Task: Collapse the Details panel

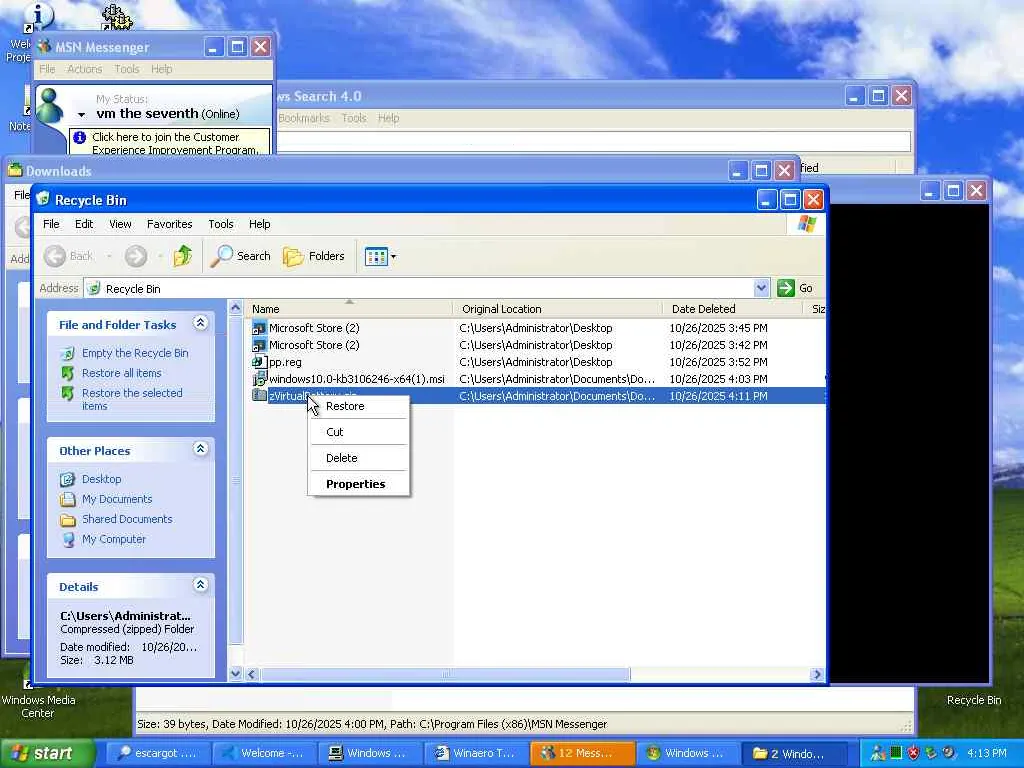Action: (200, 585)
